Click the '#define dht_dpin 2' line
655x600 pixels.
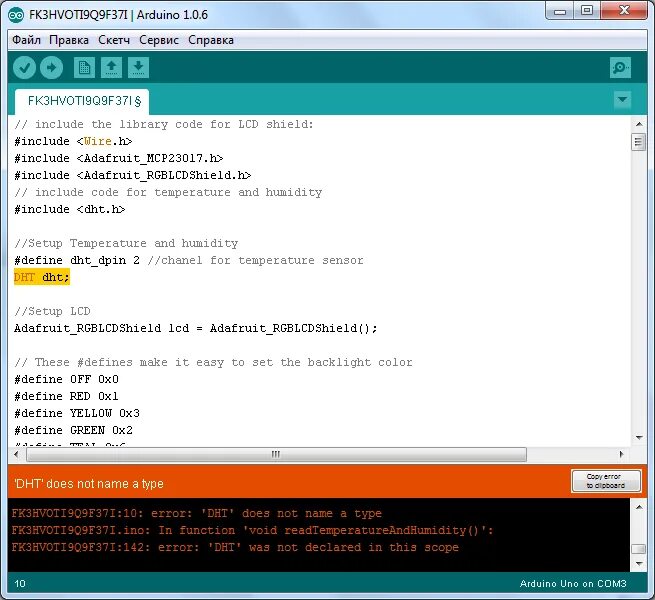pos(188,260)
